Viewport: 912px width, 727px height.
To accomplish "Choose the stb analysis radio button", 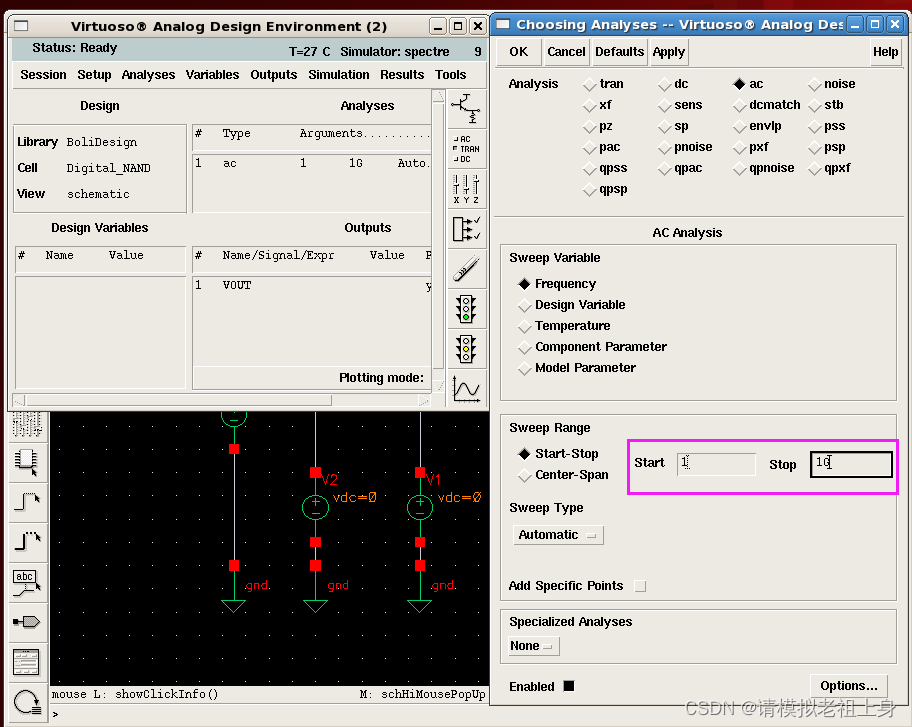I will (826, 105).
